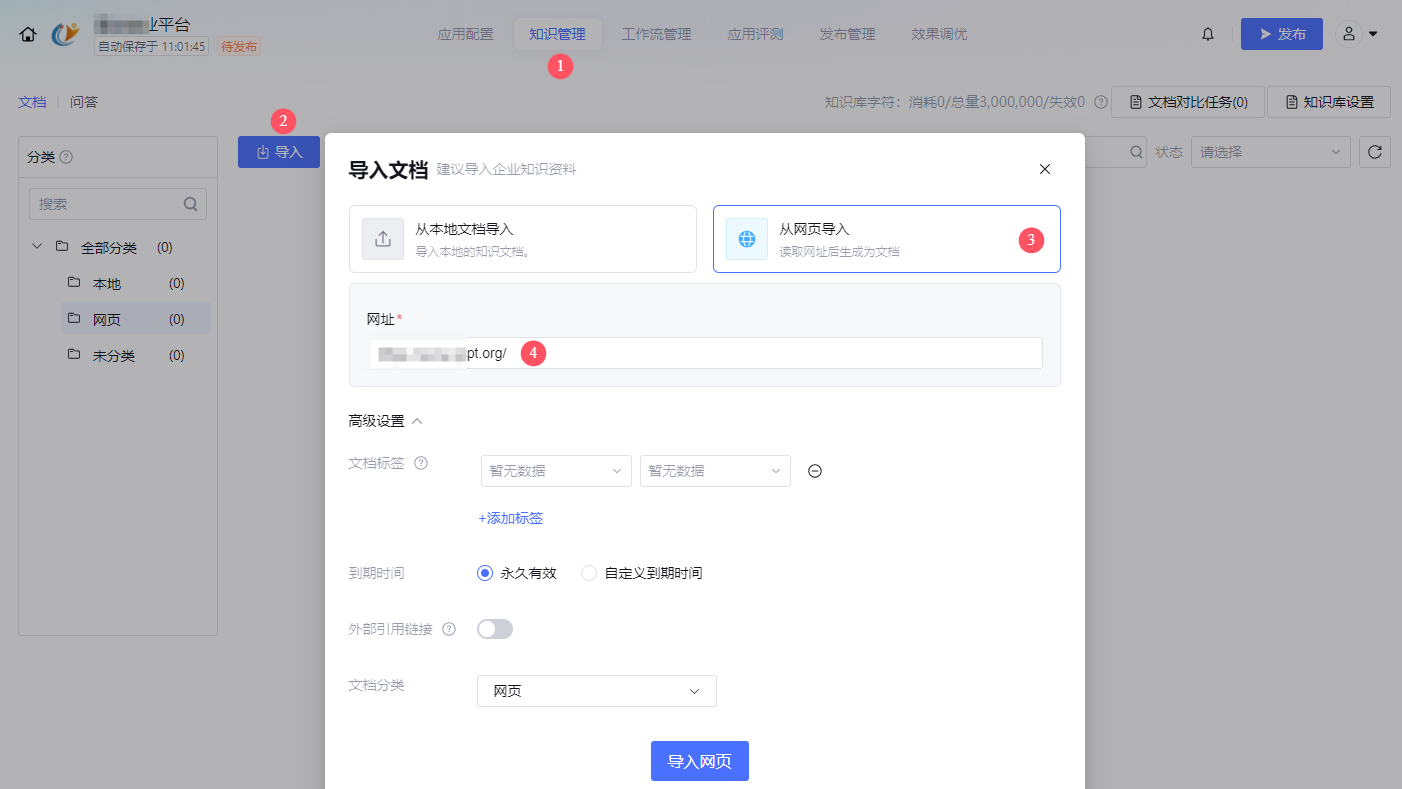Open 知识库设置

pyautogui.click(x=1329, y=102)
